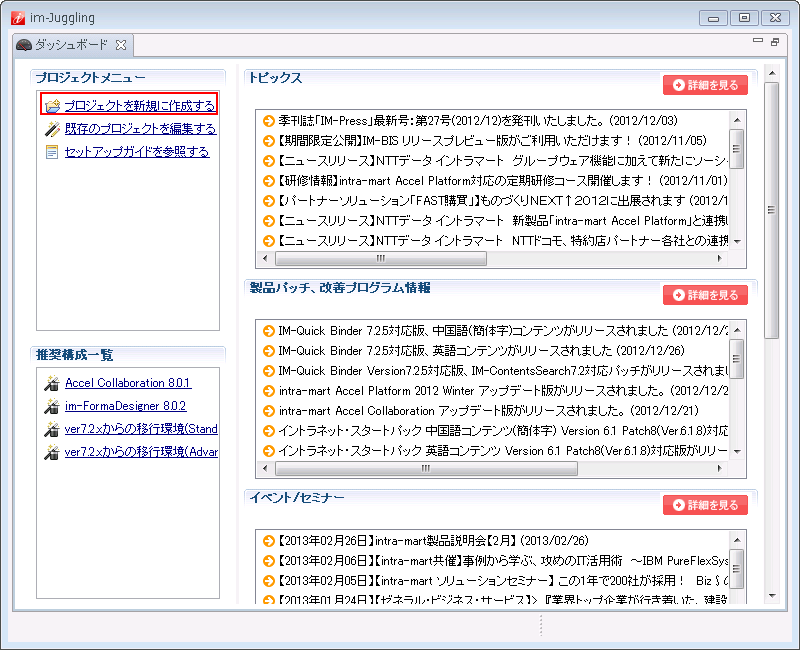Click the setup guide document icon
The image size is (800, 650).
point(52,152)
